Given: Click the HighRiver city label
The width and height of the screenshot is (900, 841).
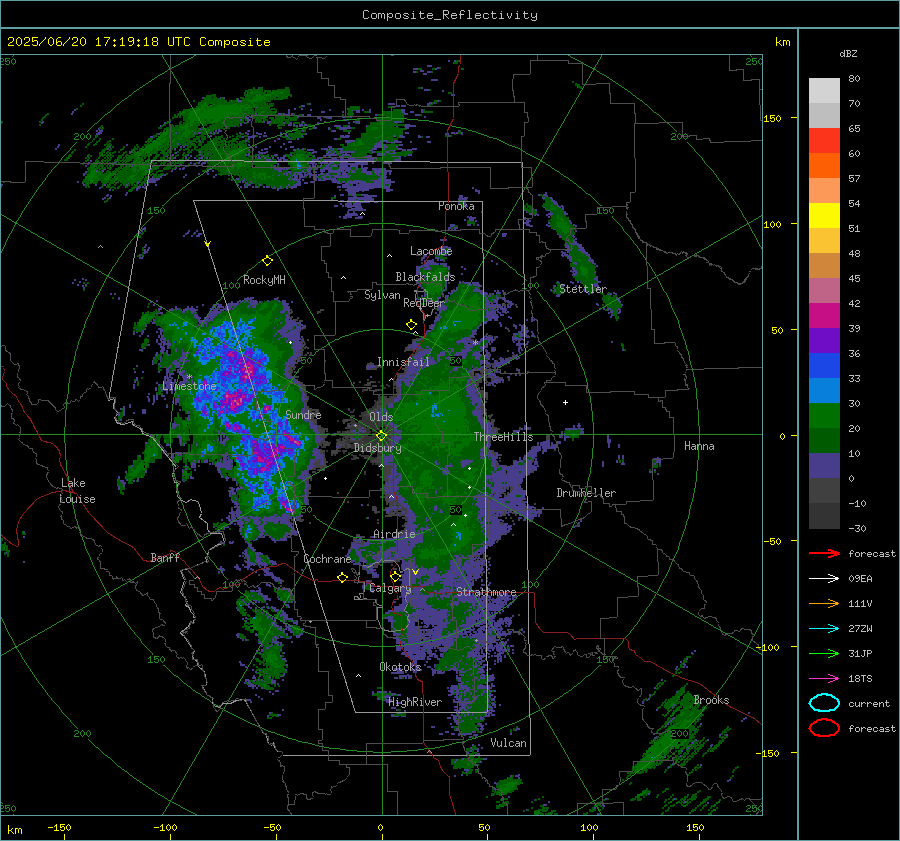Looking at the screenshot, I should (415, 702).
